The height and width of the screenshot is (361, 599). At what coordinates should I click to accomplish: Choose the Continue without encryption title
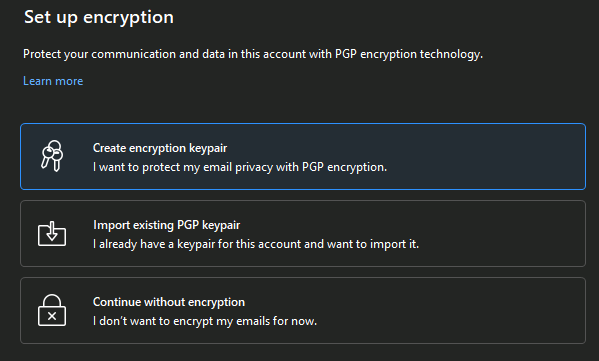click(169, 302)
